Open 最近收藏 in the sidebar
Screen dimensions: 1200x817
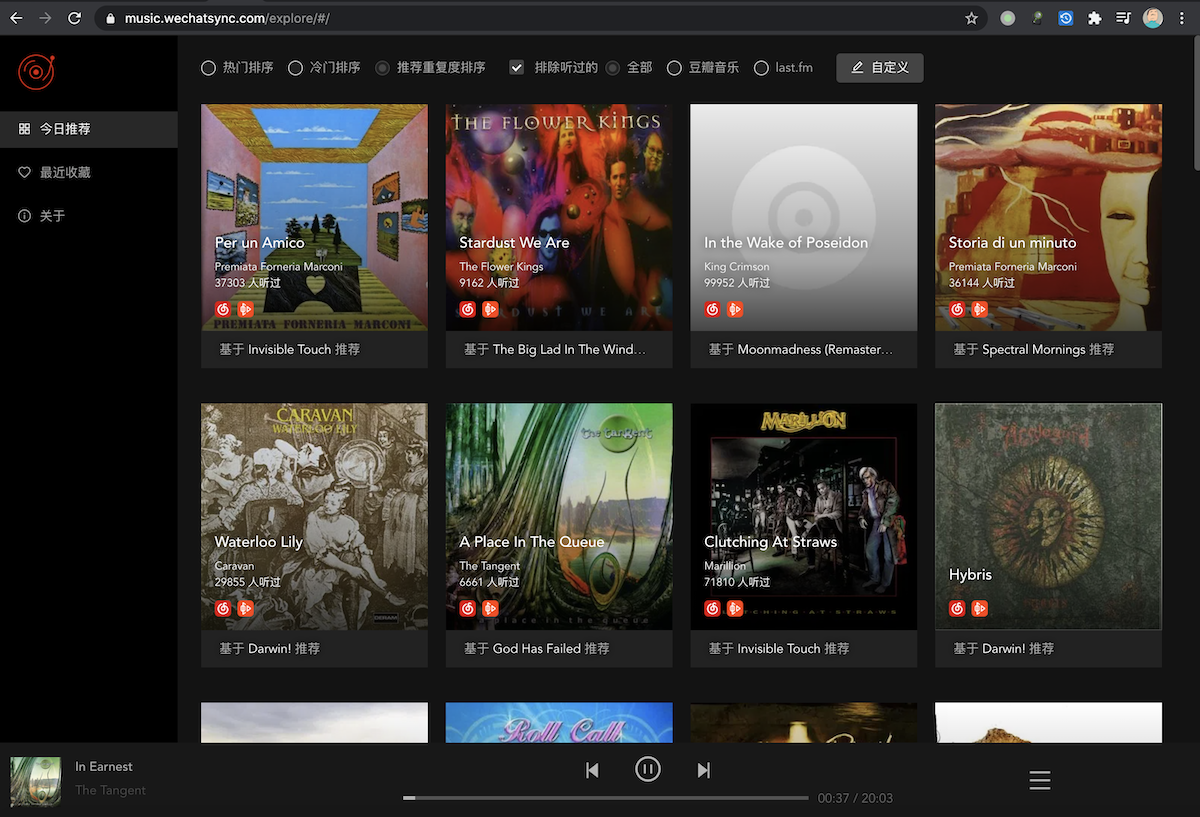(x=65, y=173)
